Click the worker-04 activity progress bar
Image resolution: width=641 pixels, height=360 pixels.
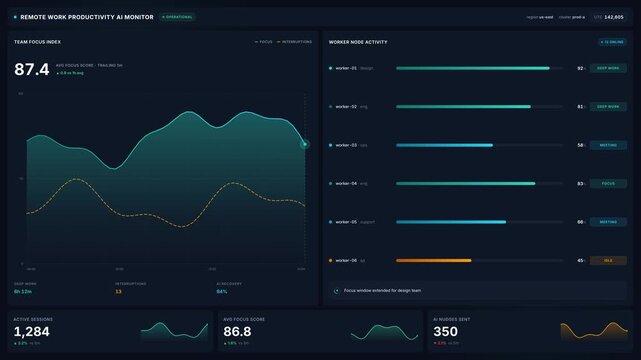[479, 183]
